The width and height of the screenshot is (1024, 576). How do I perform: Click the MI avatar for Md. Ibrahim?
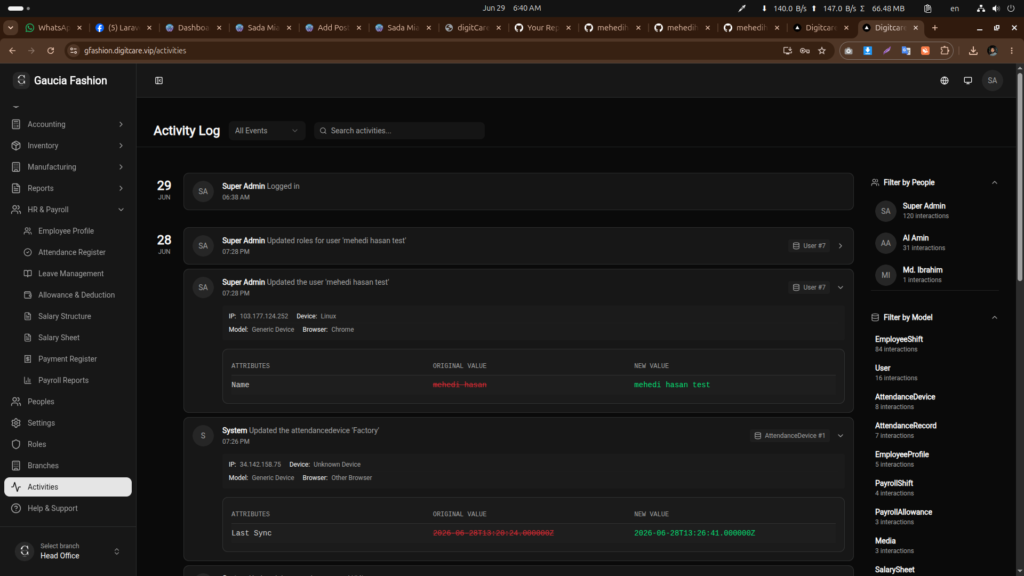click(x=886, y=275)
